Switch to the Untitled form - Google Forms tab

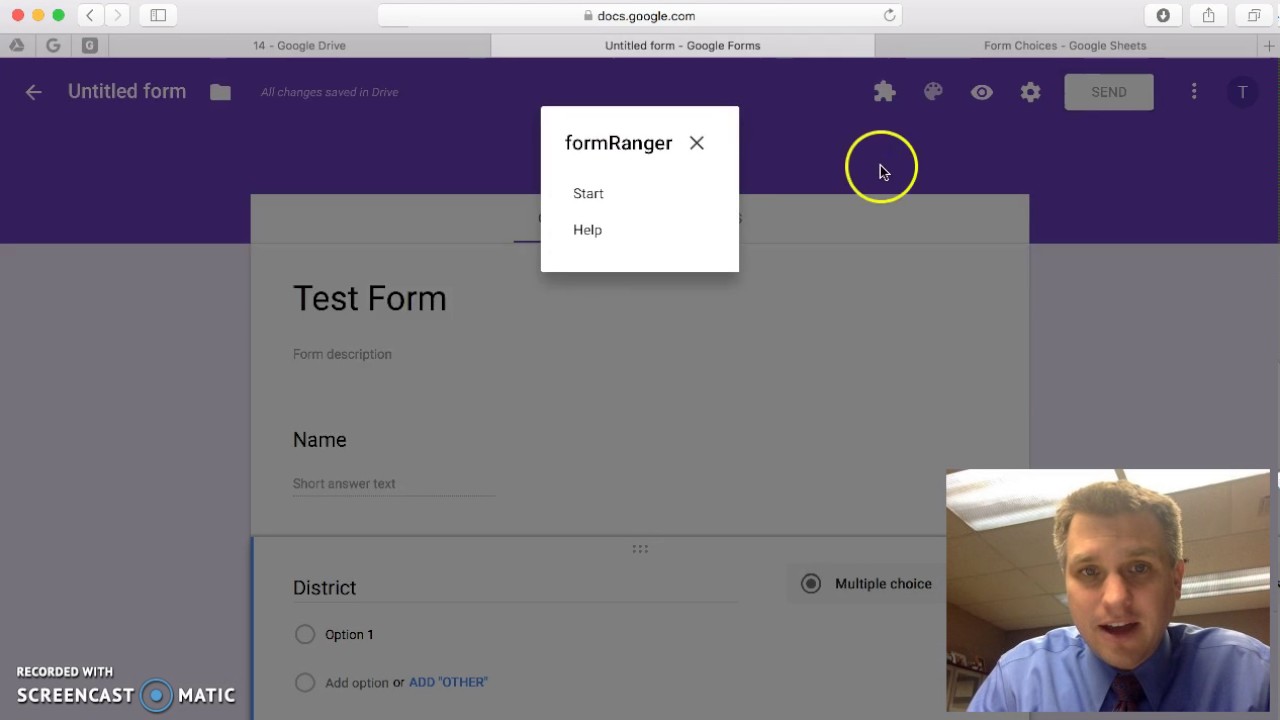point(683,46)
